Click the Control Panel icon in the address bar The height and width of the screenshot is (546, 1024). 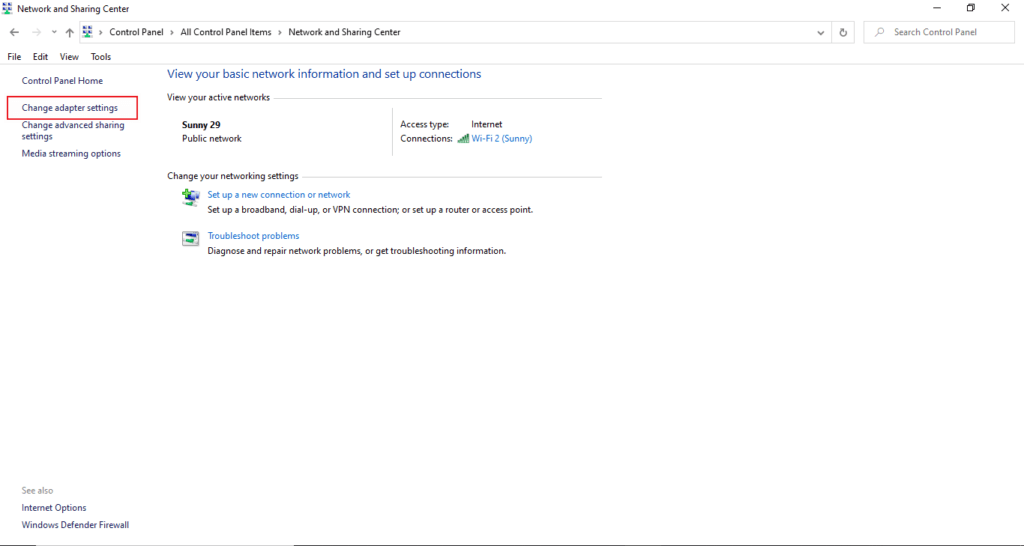pyautogui.click(x=88, y=32)
